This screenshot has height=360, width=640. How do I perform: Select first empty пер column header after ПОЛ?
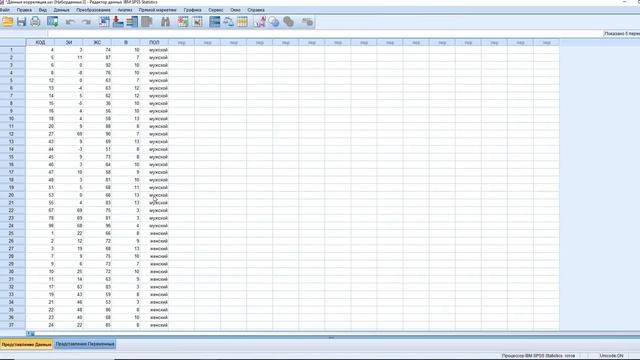pos(182,42)
